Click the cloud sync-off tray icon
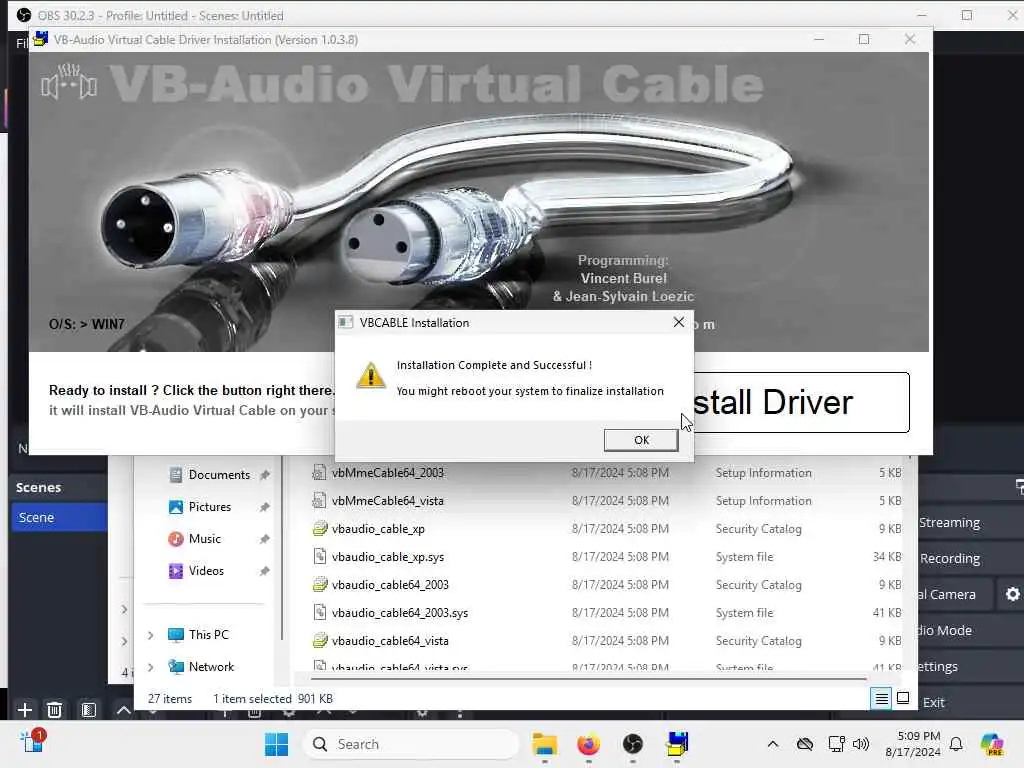Viewport: 1024px width, 768px height. pyautogui.click(x=805, y=744)
